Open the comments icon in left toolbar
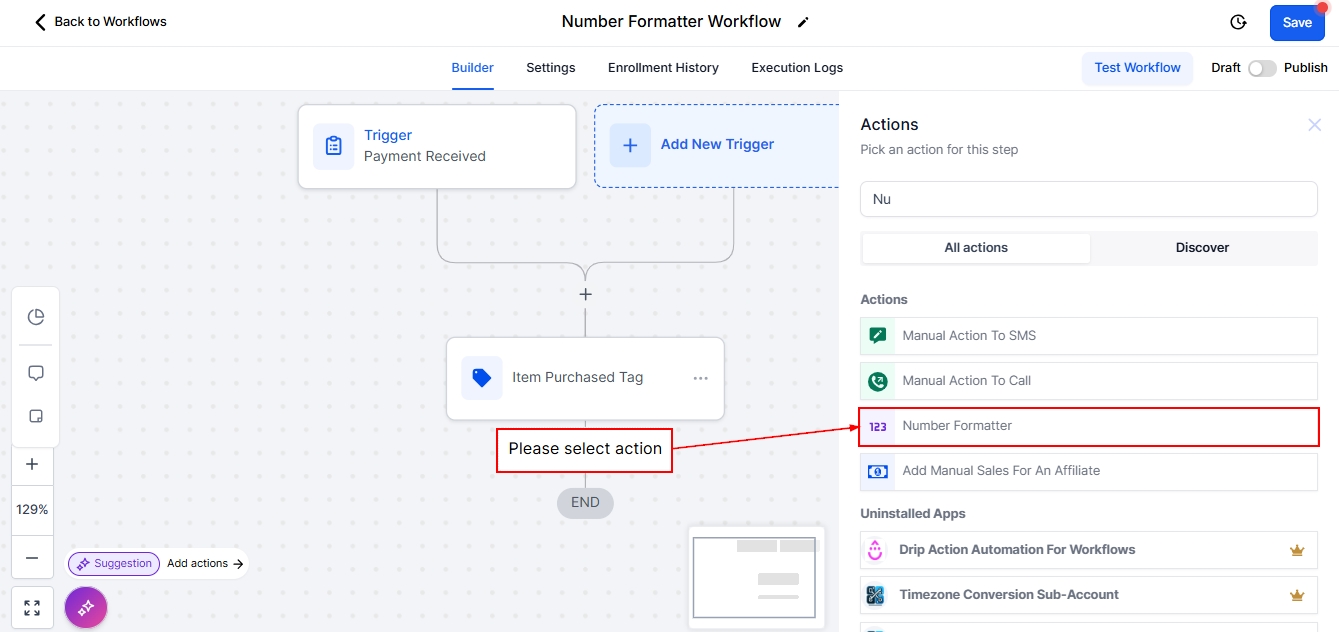This screenshot has width=1339, height=632. 36,373
